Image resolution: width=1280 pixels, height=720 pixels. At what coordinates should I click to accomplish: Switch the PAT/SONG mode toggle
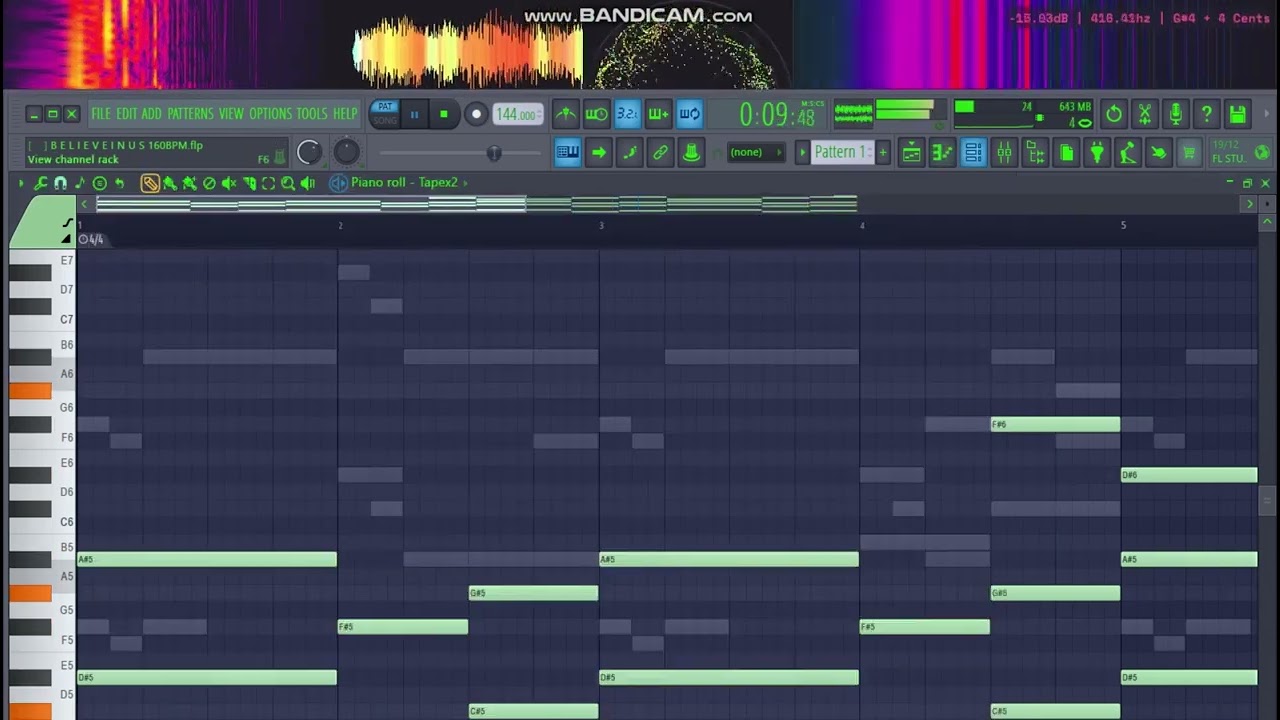[384, 114]
